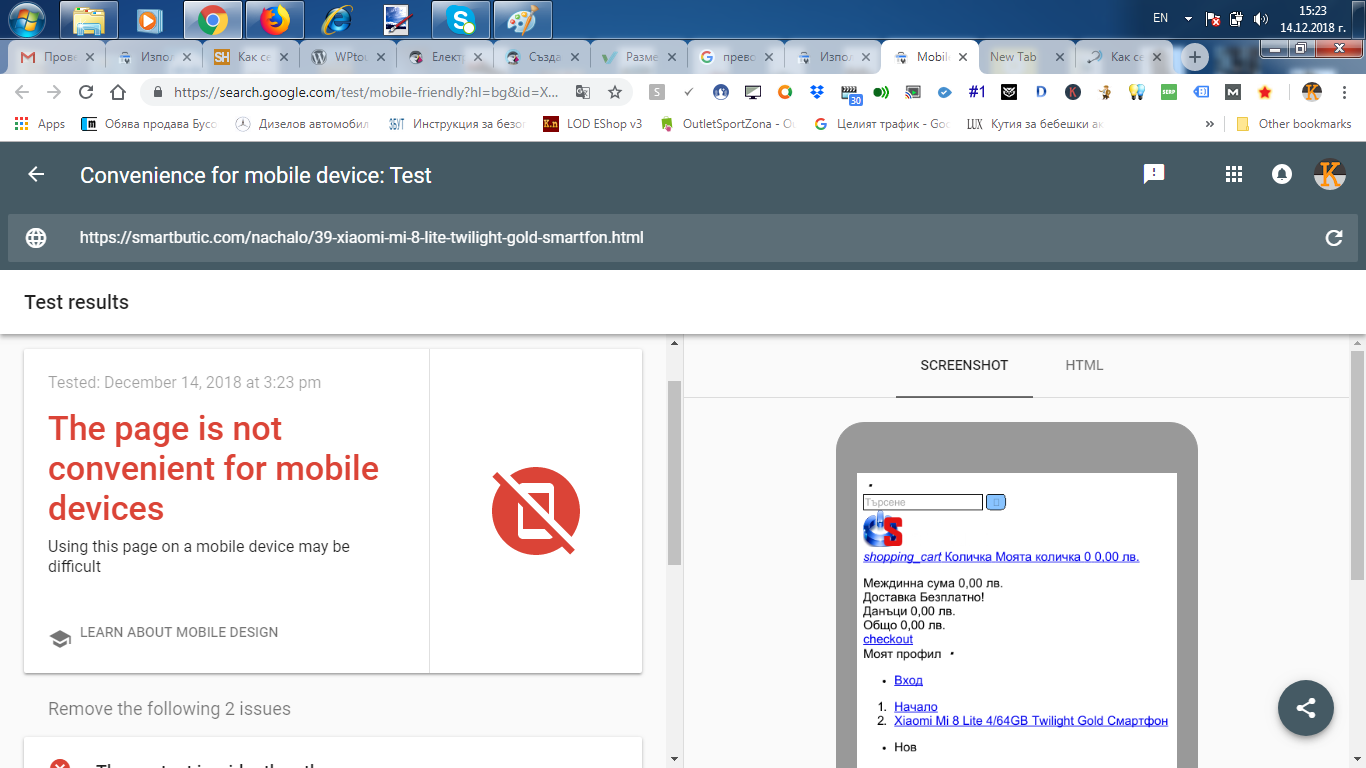Screen dimensions: 1366x768
Task: Open the LOD EShop v3 bookmark
Action: (593, 124)
